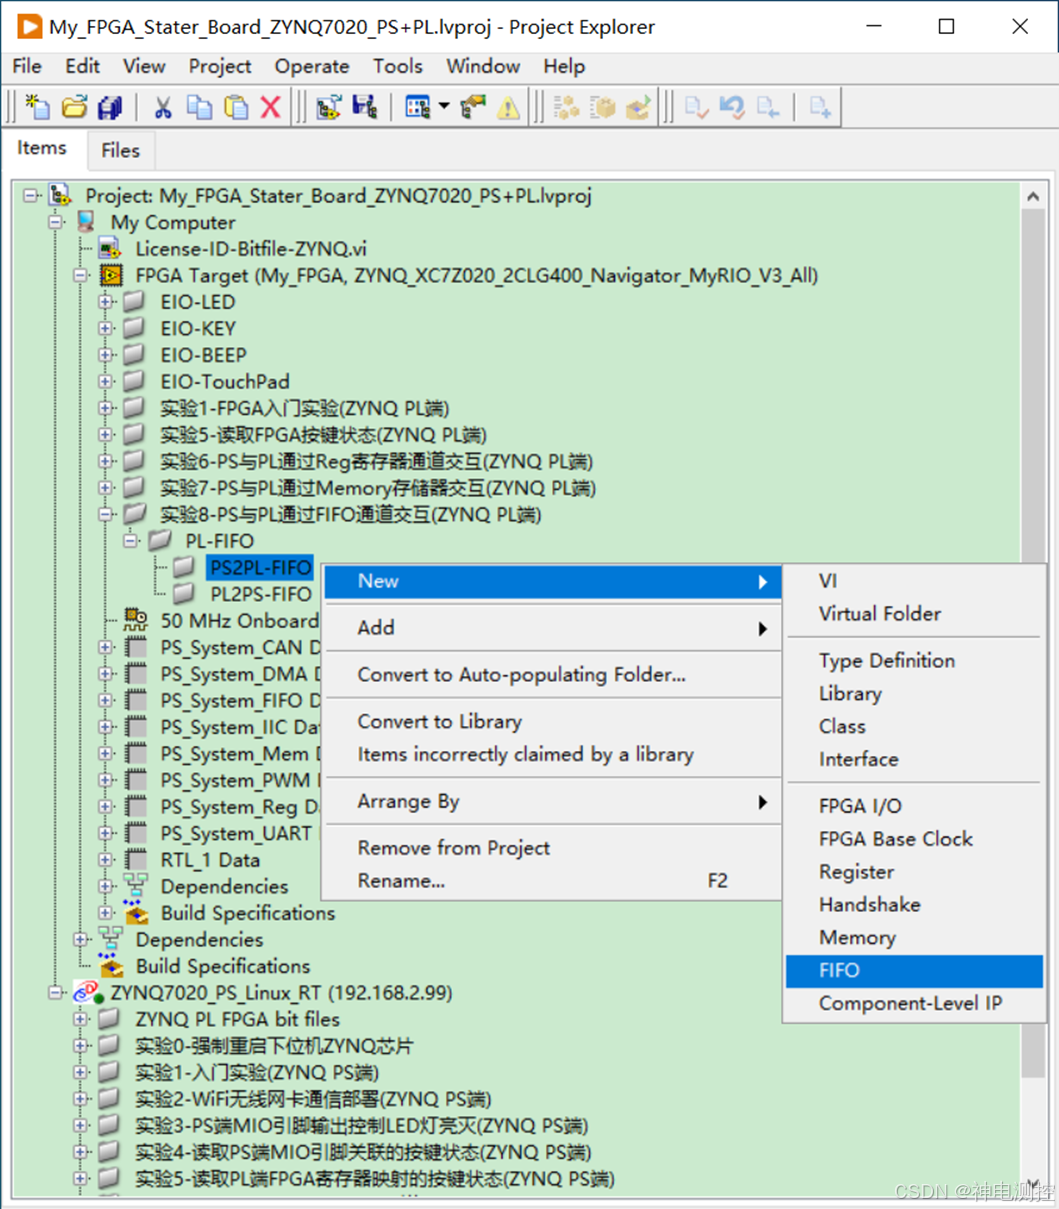The image size is (1059, 1209).
Task: Select VI from the New submenu
Action: coord(914,581)
